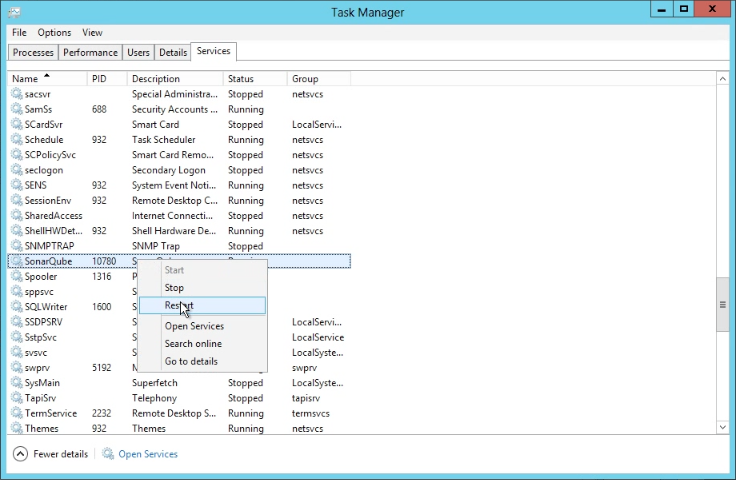Click the Open Services link at bottom

[x=148, y=454]
